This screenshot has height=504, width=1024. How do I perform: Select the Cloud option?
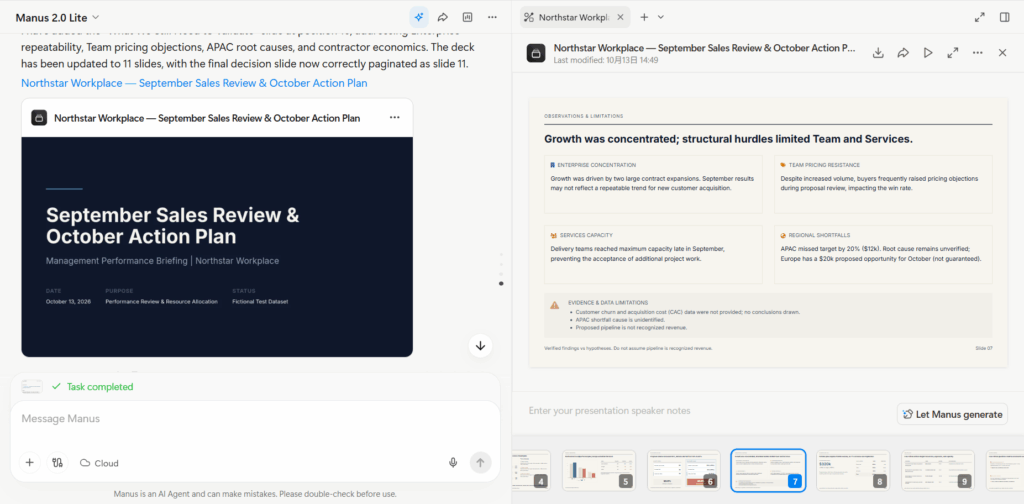coord(99,463)
